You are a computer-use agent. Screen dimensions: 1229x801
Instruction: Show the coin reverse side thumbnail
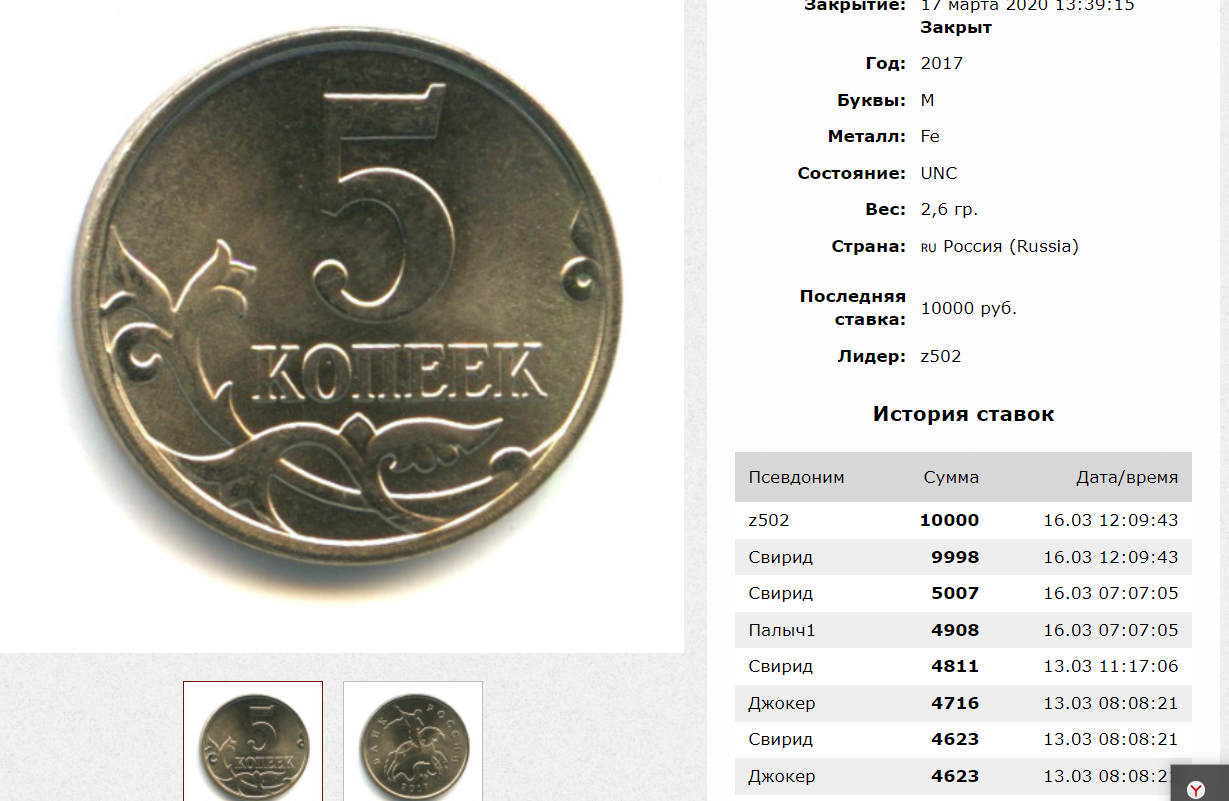click(x=413, y=742)
